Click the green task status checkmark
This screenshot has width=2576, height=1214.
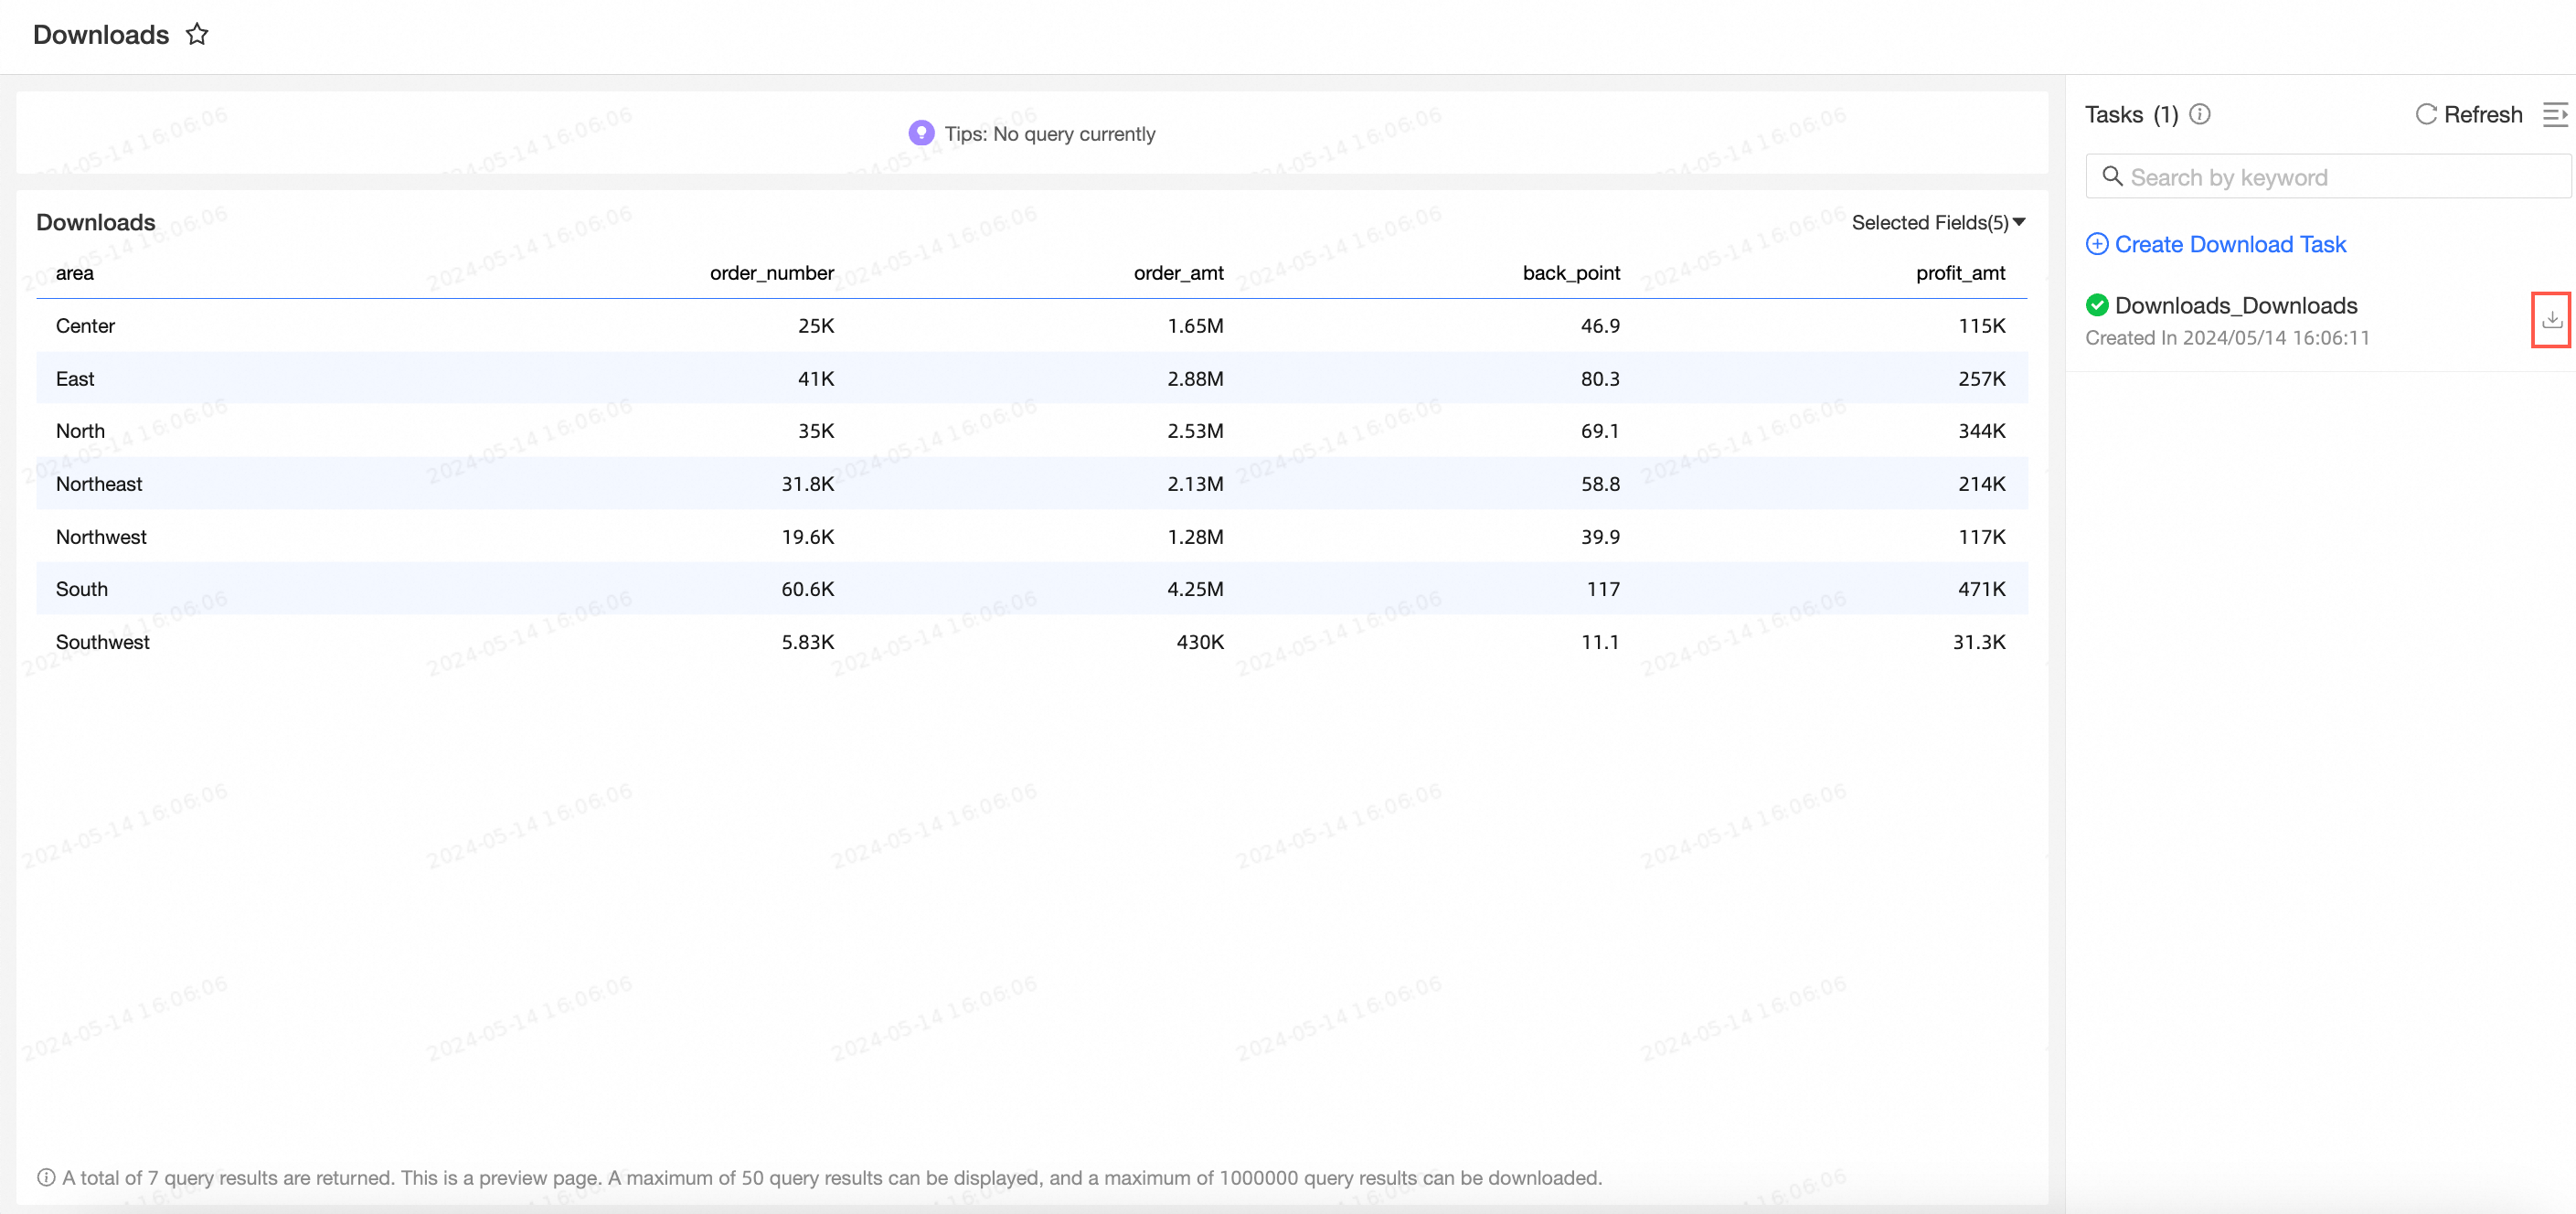click(2097, 305)
